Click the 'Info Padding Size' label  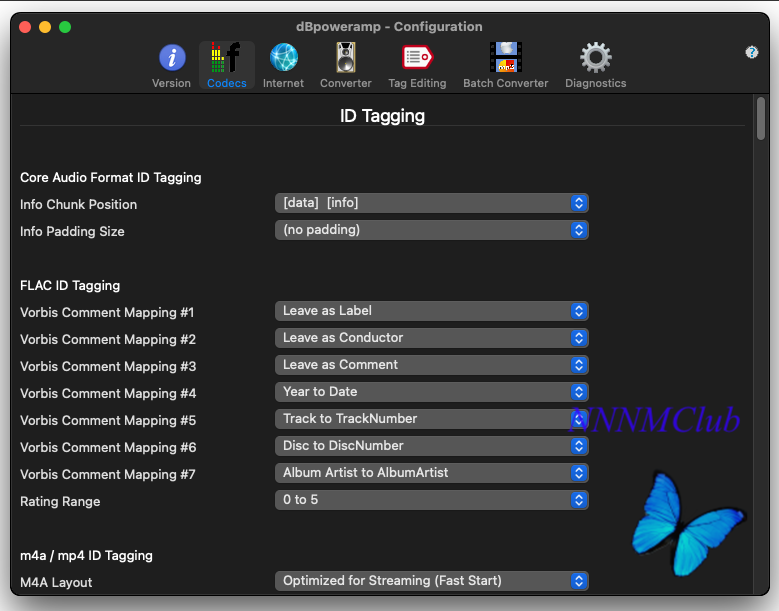coord(72,231)
